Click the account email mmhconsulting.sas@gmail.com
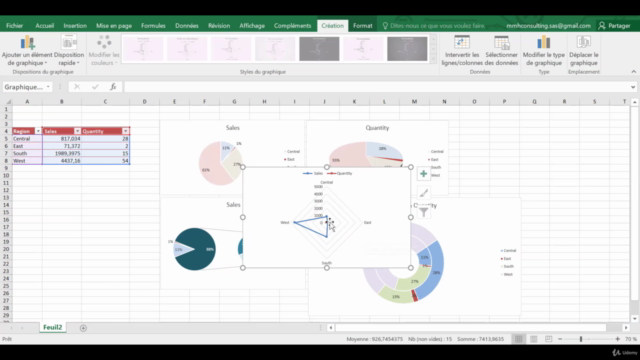Image resolution: width=640 pixels, height=360 pixels. 548,26
